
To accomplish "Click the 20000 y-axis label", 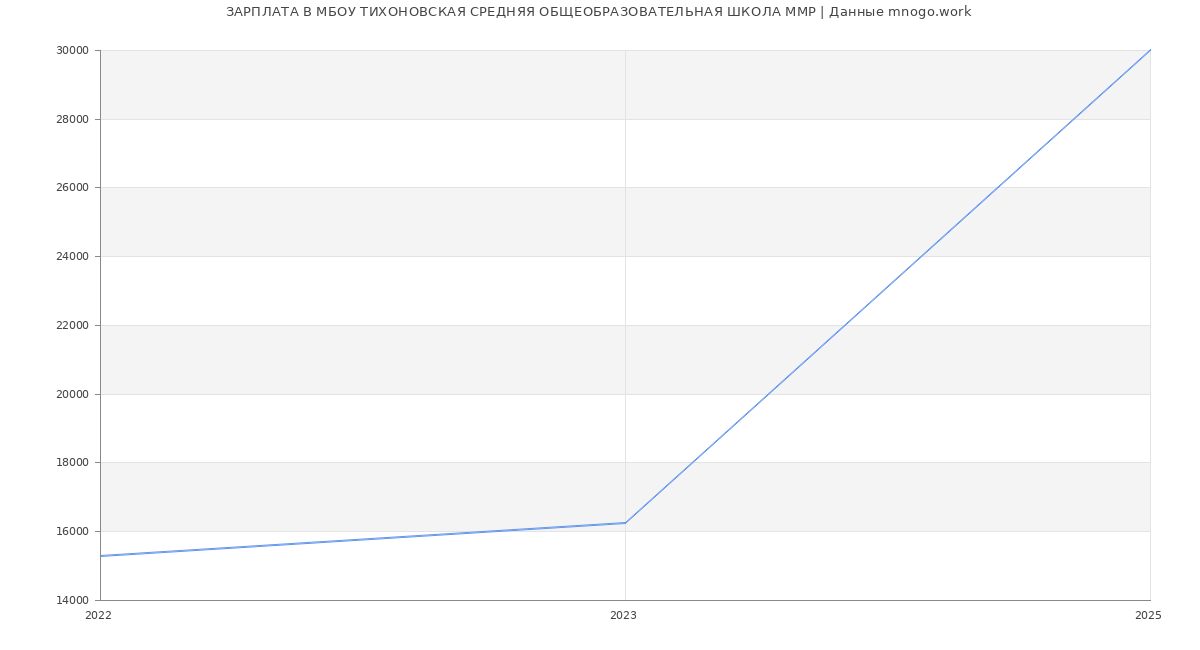I will [72, 394].
